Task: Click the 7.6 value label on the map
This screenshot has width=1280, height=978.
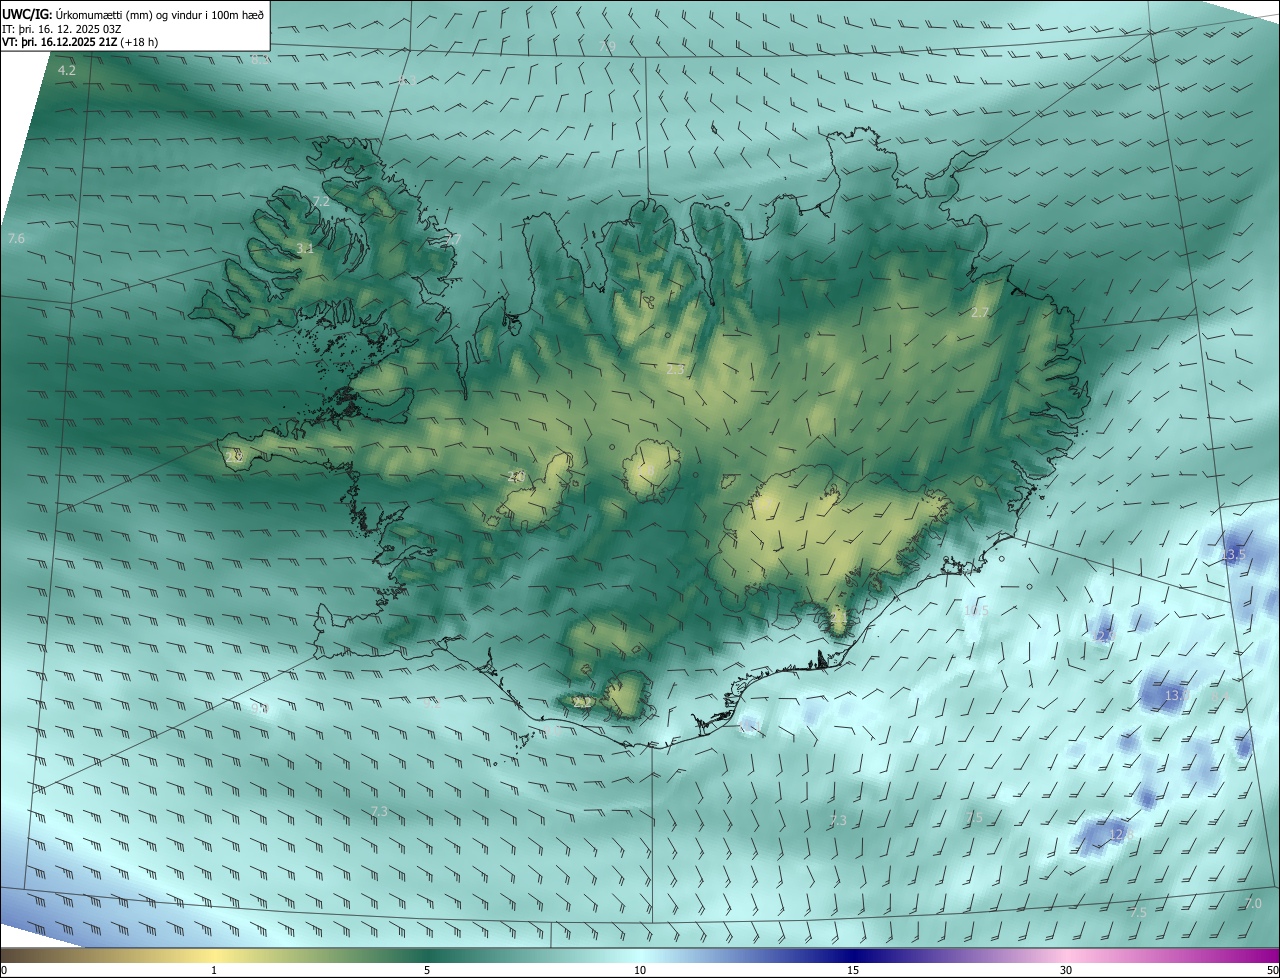Action: click(x=16, y=239)
